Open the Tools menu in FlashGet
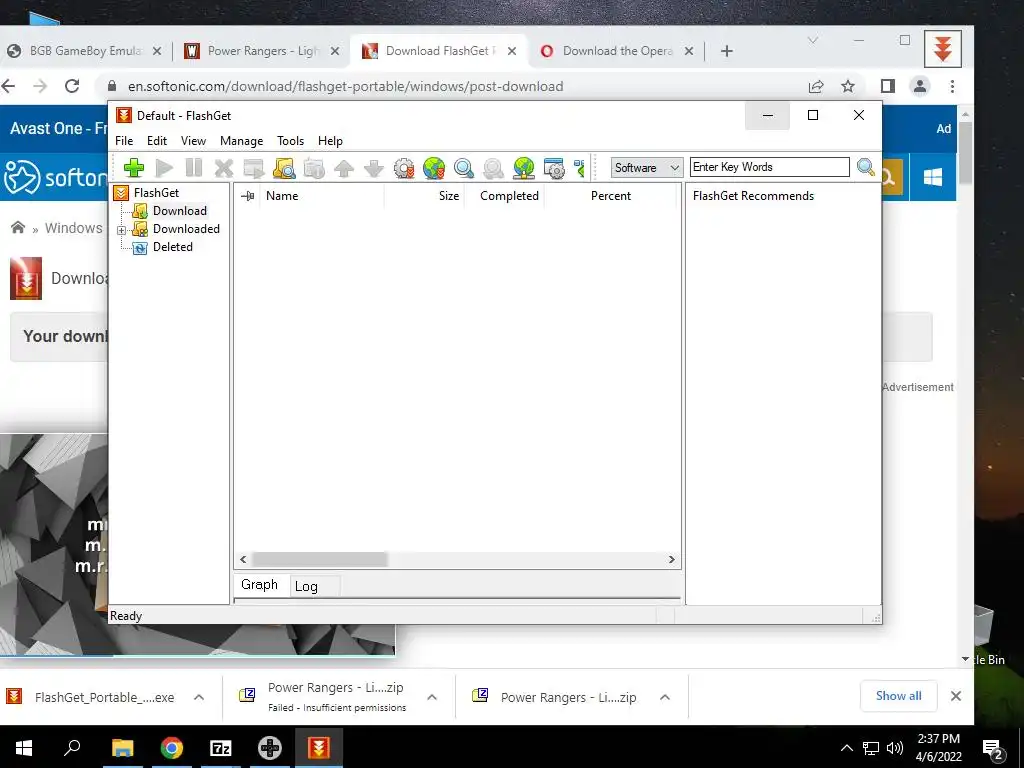Viewport: 1024px width, 768px height. 291,140
